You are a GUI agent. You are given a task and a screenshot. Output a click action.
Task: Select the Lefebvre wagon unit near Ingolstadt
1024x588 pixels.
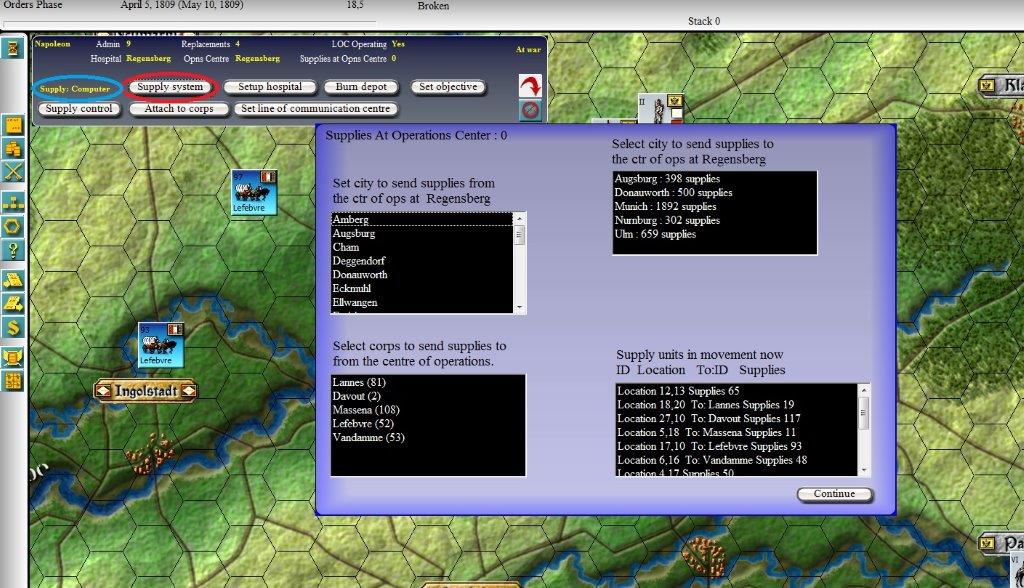pyautogui.click(x=161, y=344)
